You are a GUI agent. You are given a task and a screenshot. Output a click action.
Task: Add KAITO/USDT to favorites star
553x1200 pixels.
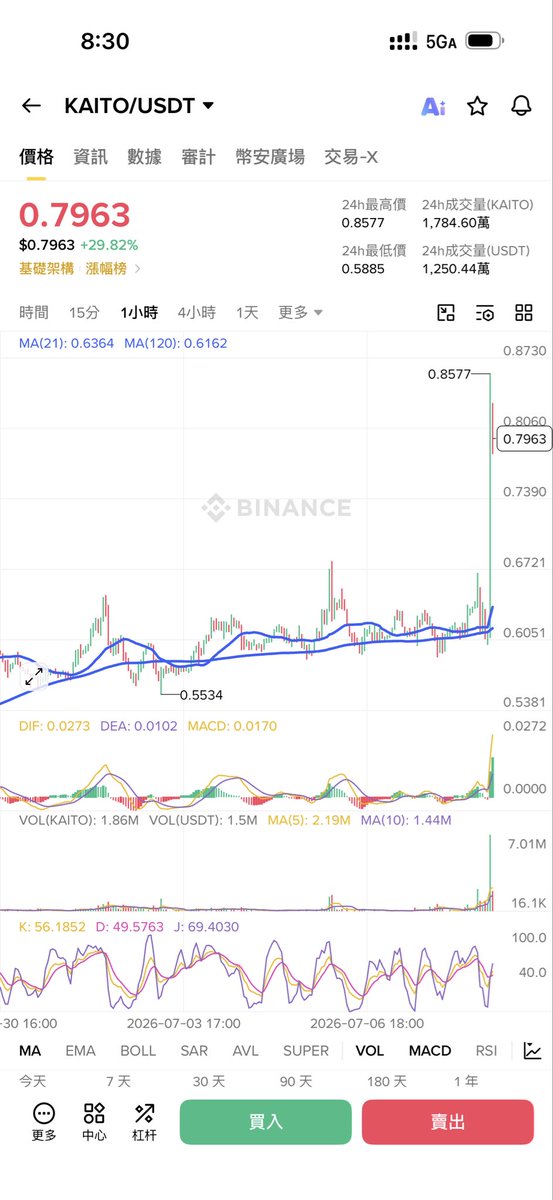(x=477, y=106)
